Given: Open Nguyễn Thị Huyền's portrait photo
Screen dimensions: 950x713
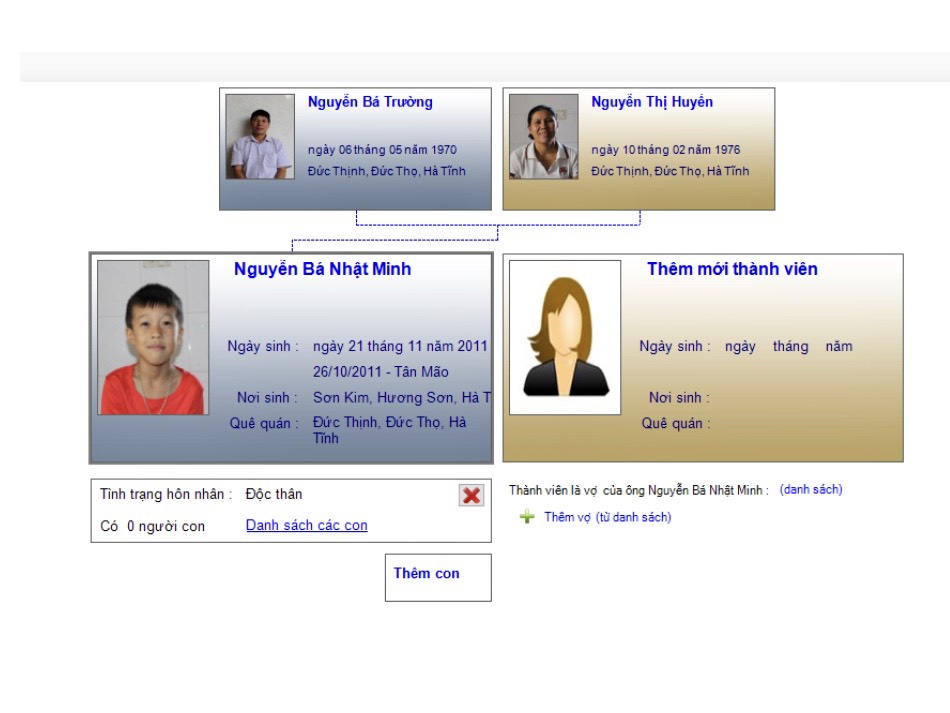Looking at the screenshot, I should [x=543, y=136].
